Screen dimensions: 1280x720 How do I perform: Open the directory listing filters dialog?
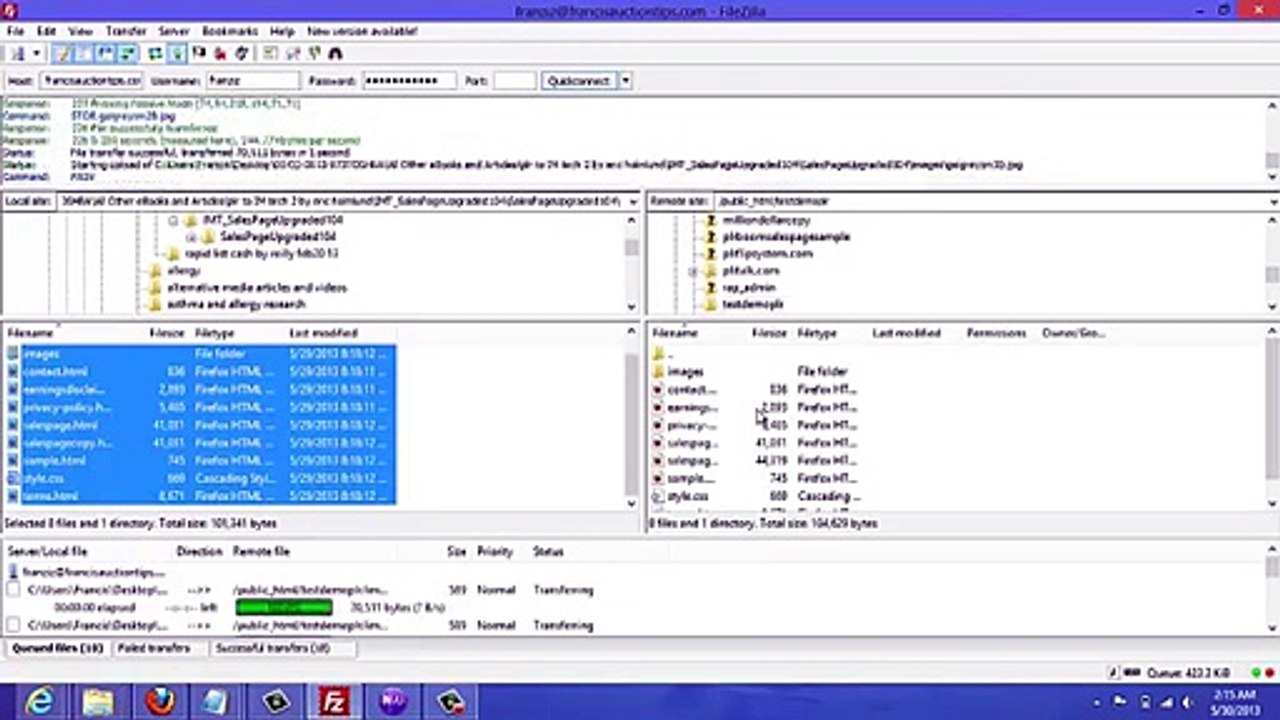(270, 53)
